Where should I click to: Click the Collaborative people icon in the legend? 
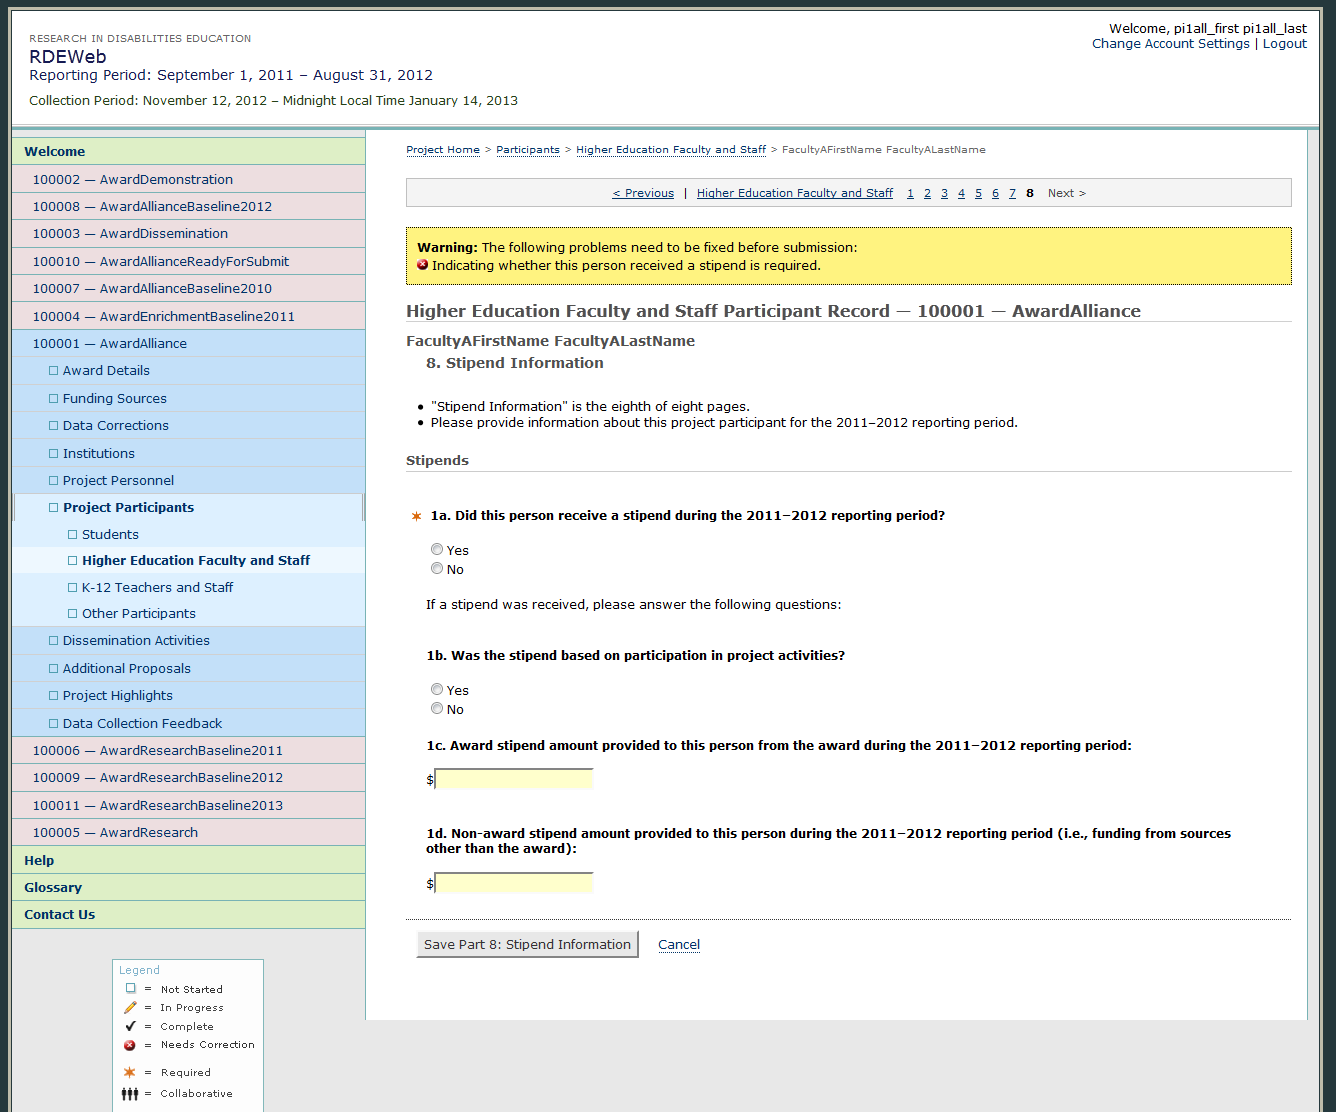pos(130,1094)
